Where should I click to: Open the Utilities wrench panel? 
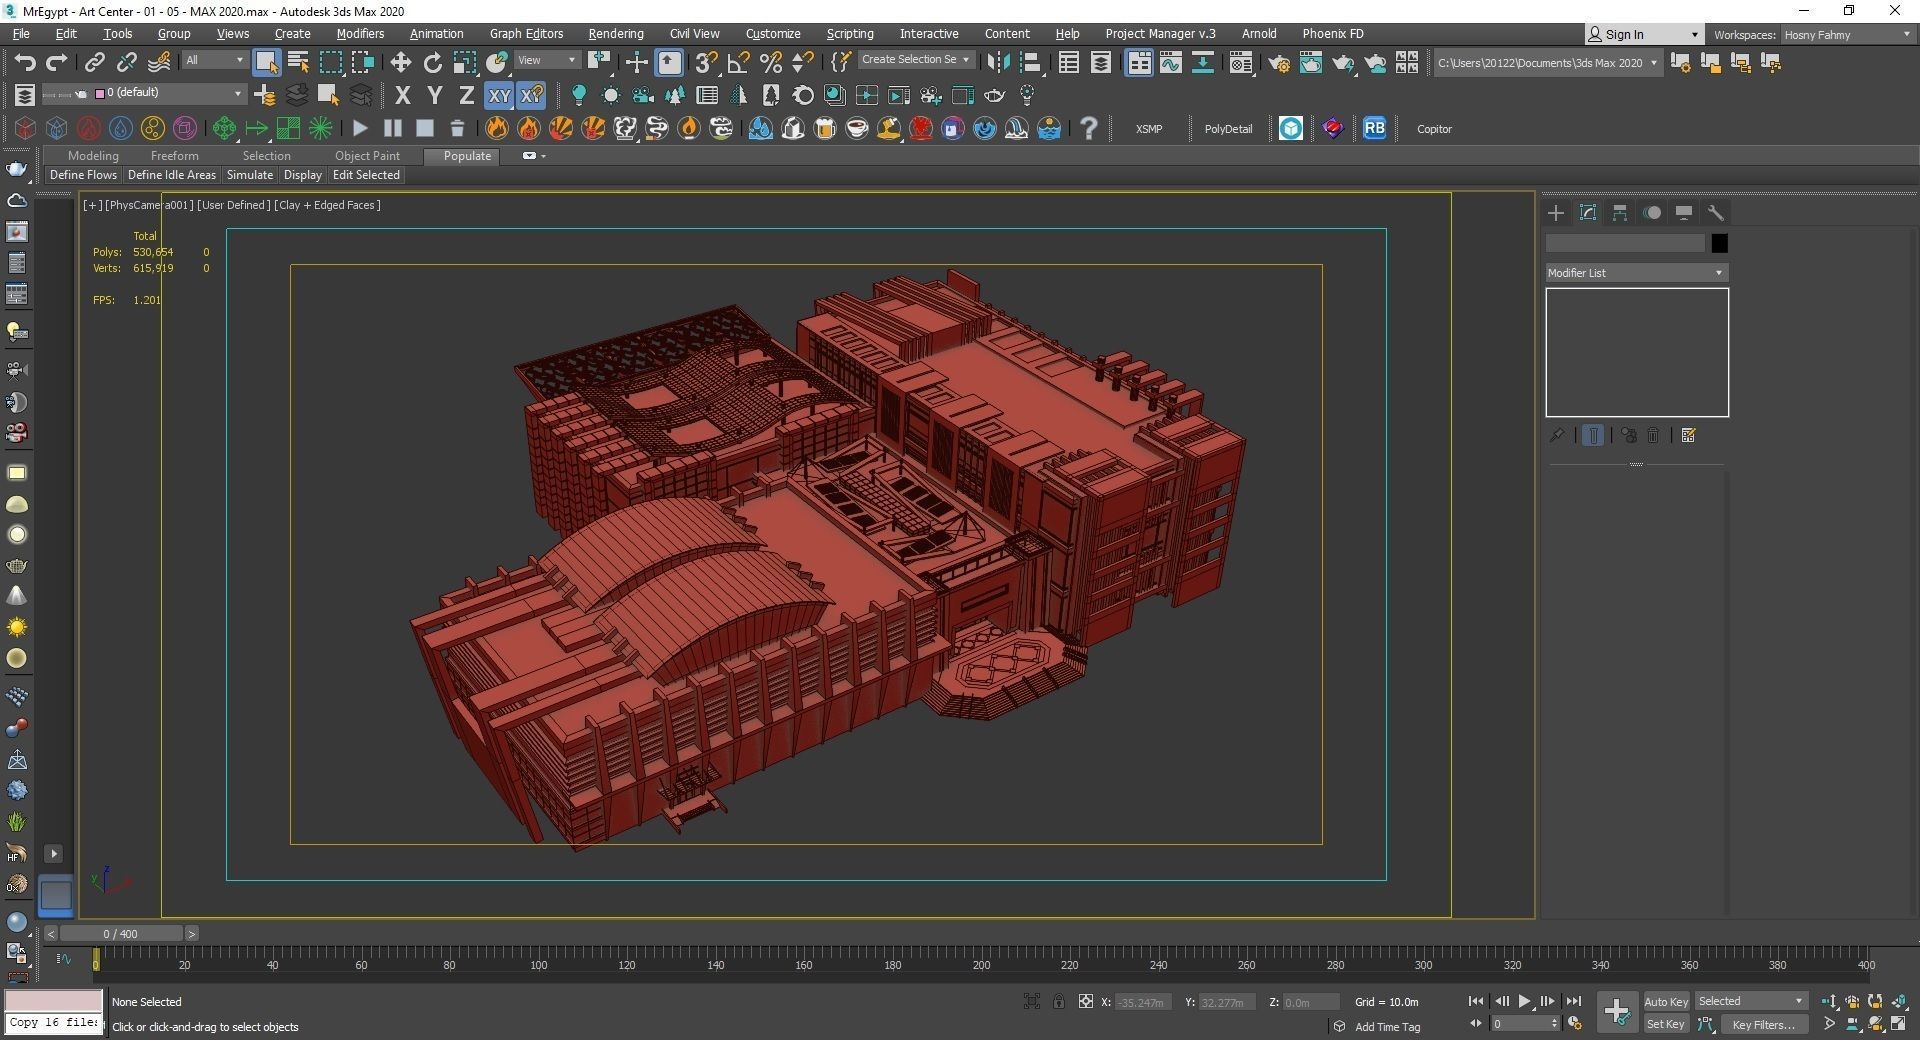(1716, 213)
